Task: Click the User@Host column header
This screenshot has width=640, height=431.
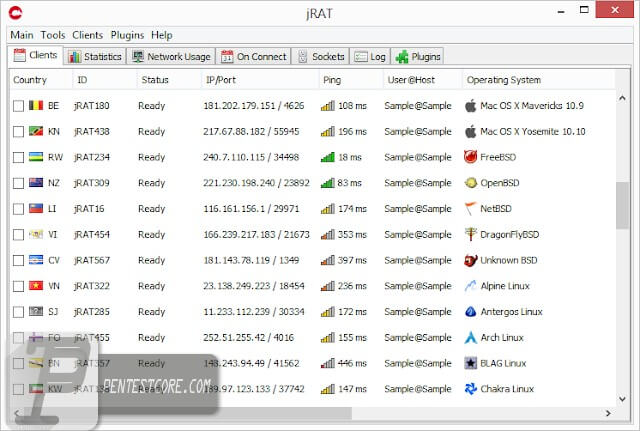Action: pos(422,80)
